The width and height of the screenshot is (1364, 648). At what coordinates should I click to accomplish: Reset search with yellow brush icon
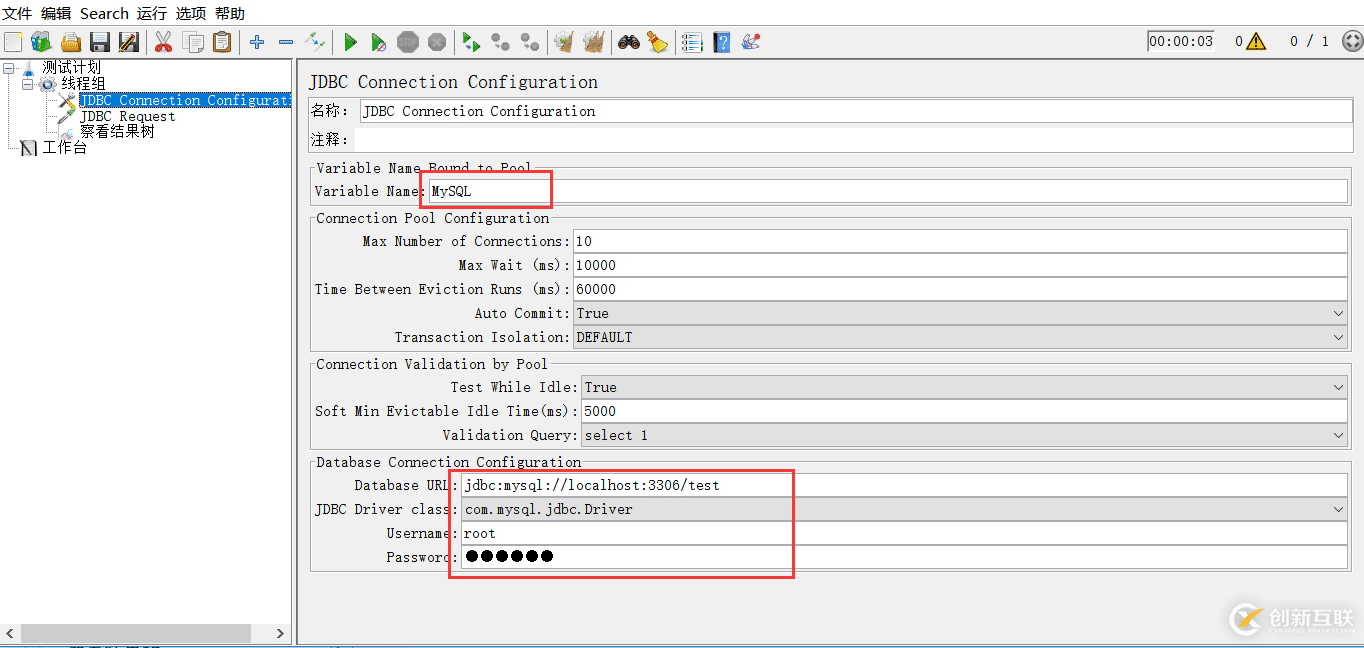(657, 42)
